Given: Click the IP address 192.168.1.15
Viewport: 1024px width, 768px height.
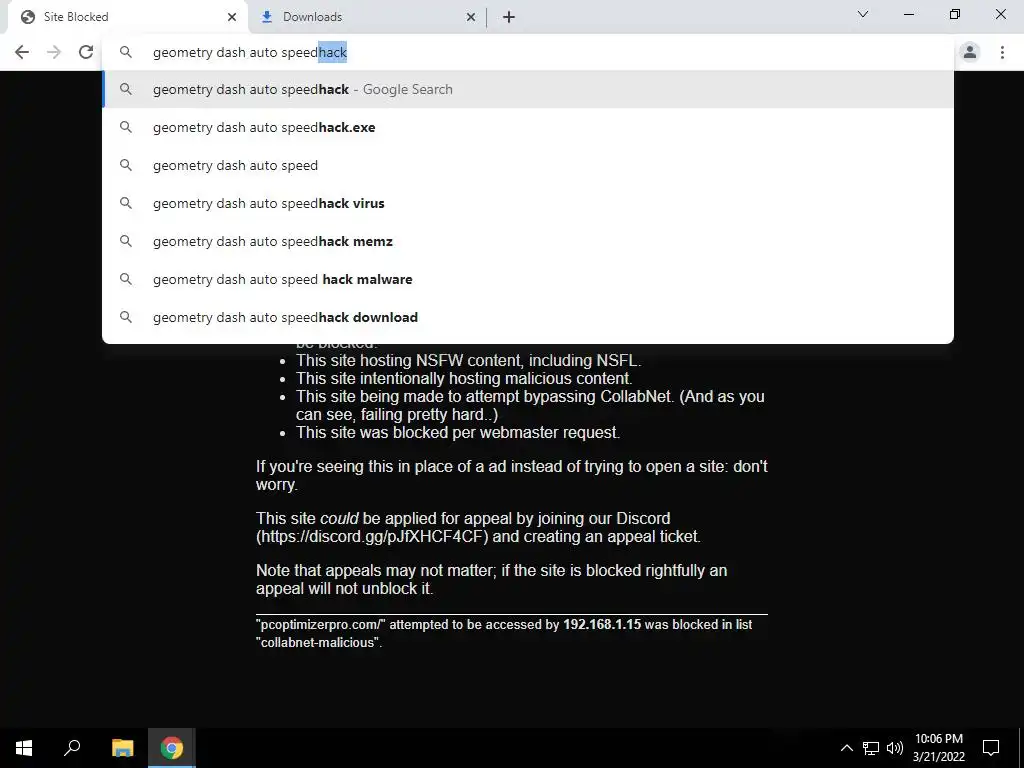Looking at the screenshot, I should click(x=602, y=624).
